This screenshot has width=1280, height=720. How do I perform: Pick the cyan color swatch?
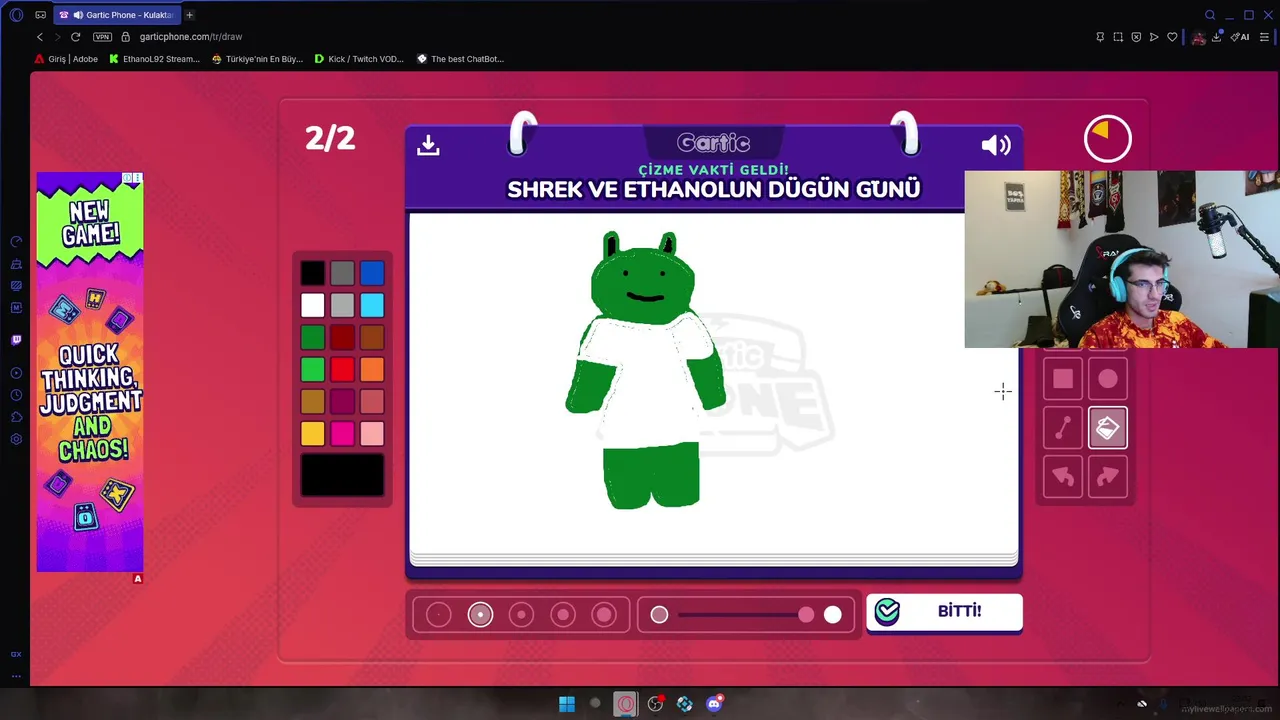click(x=372, y=305)
